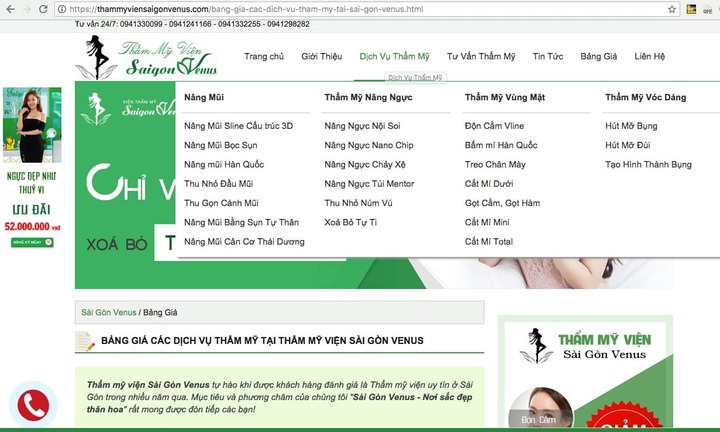The width and height of the screenshot is (720, 432).
Task: Select Nâng Ngực Nội Soi link
Action: 362,127
